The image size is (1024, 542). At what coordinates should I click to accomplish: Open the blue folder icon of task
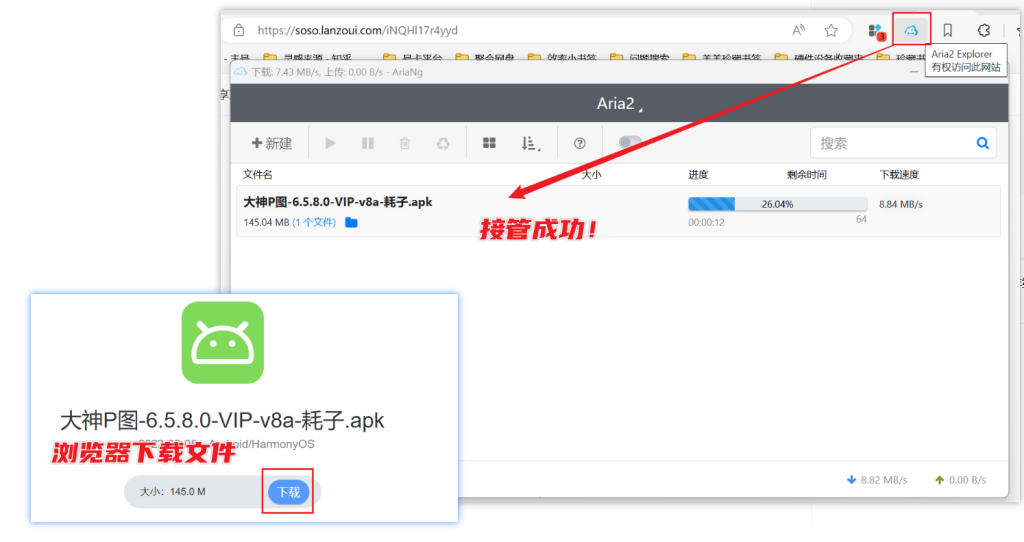pos(351,222)
